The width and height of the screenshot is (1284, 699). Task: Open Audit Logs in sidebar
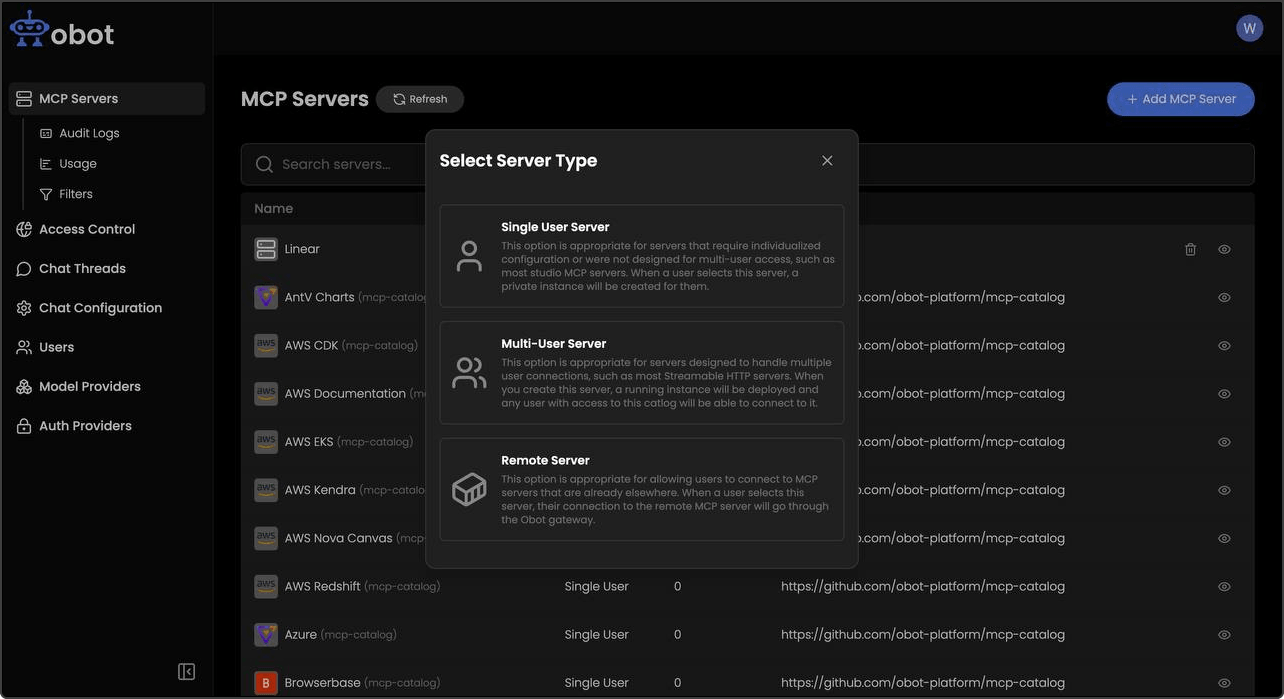point(88,133)
